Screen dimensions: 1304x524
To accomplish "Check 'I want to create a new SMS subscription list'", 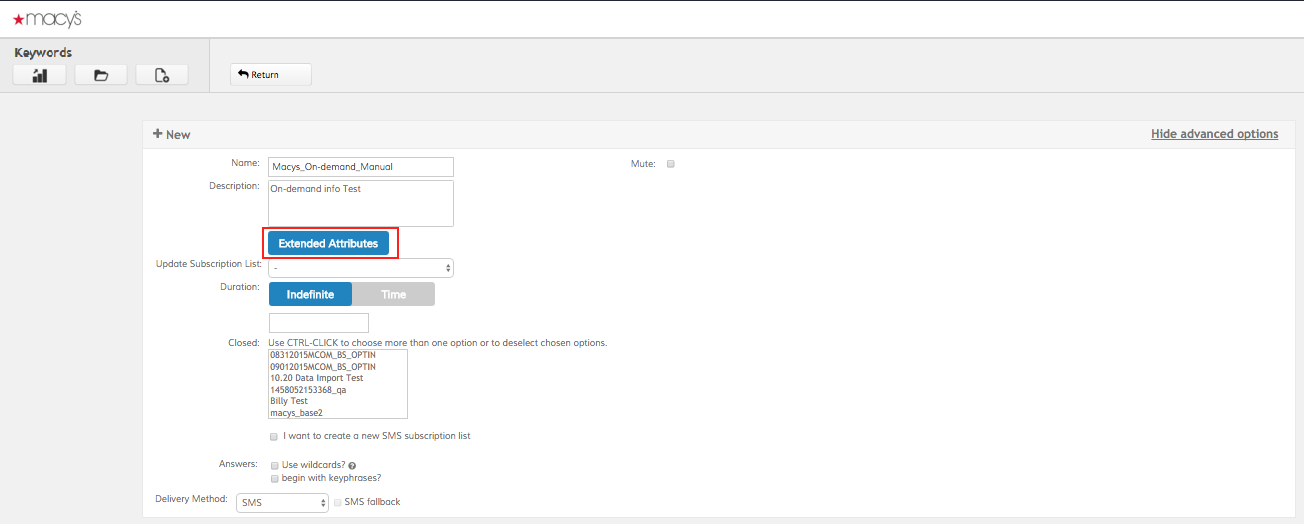I will pyautogui.click(x=274, y=436).
